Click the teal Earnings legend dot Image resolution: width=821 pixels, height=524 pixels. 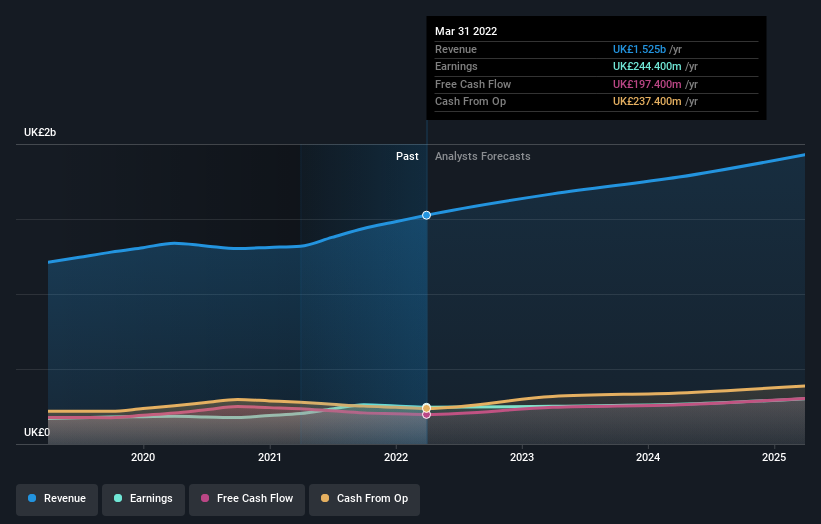[118, 498]
